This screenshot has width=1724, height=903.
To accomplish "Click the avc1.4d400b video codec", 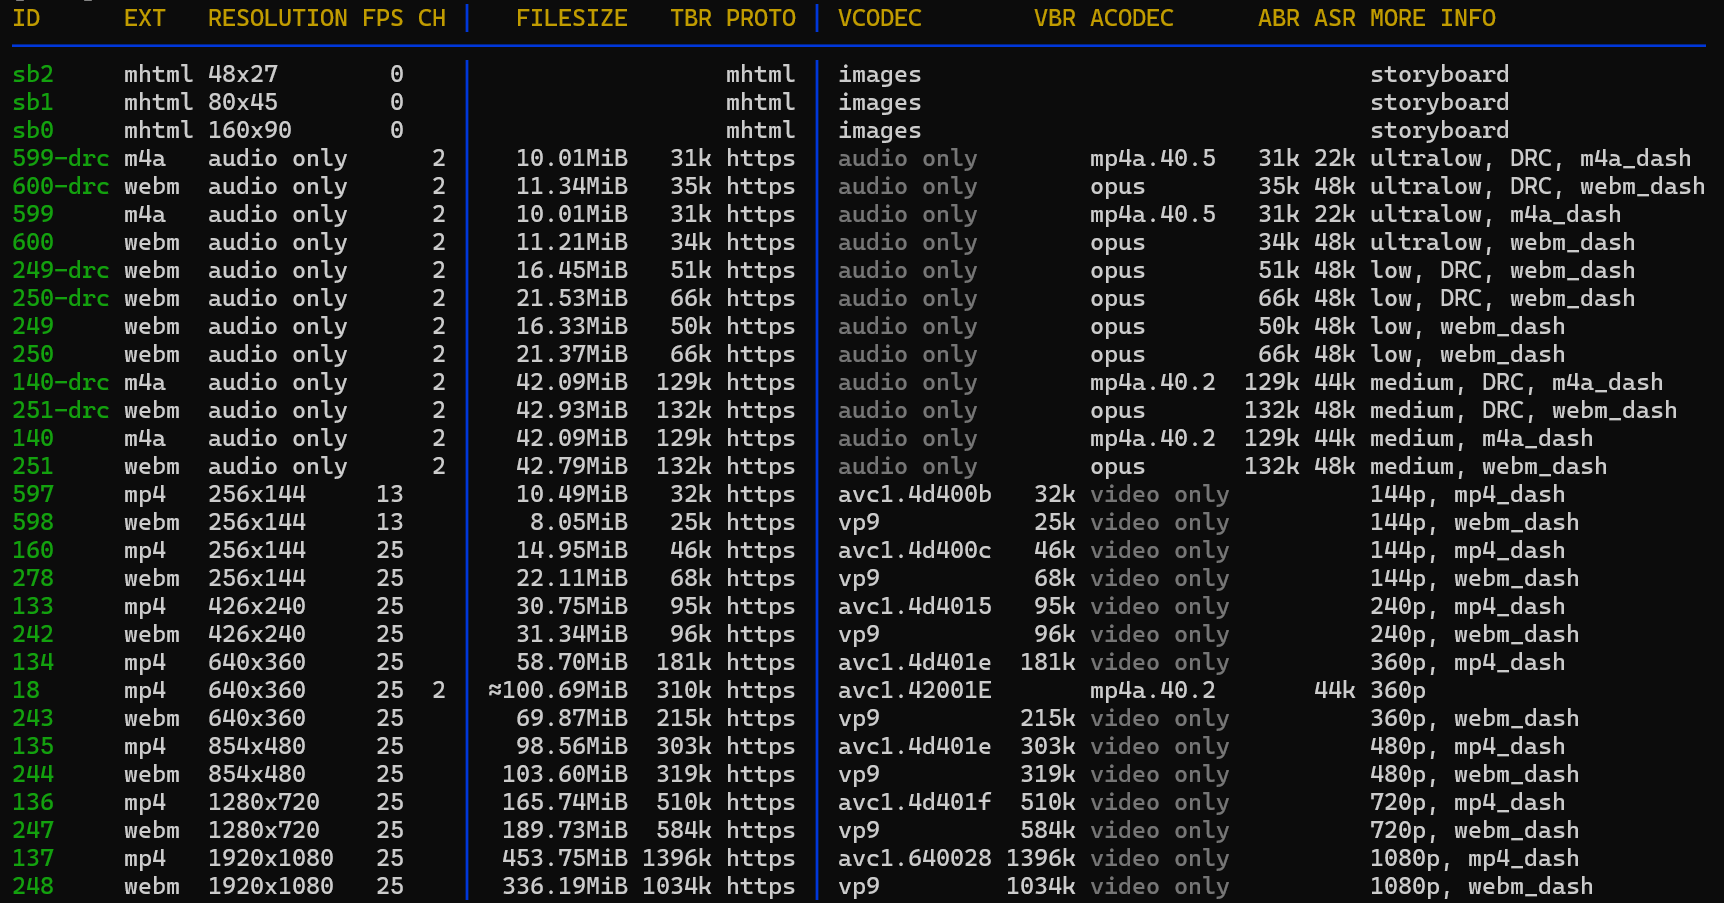I will point(915,494).
